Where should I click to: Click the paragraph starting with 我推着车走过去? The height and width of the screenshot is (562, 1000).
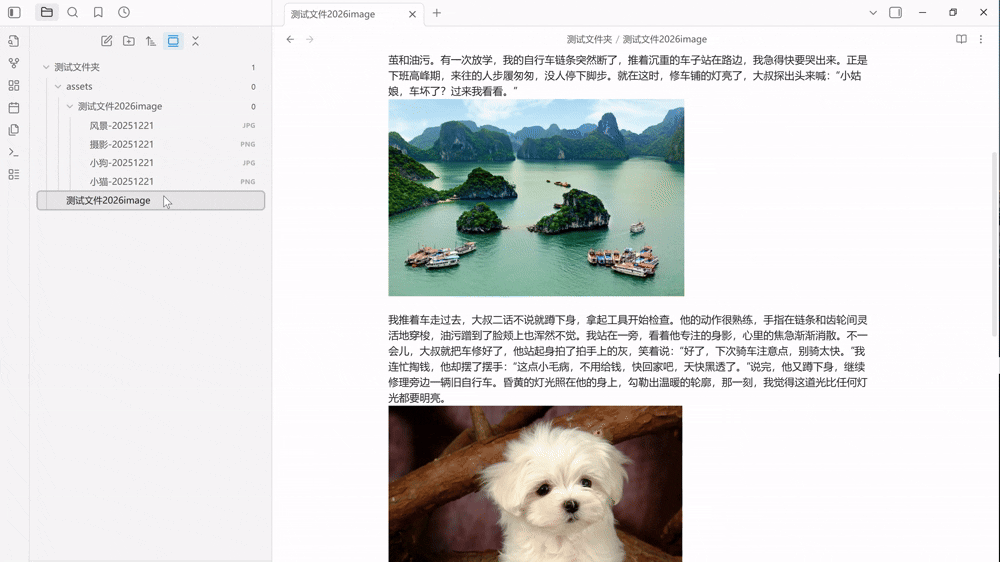pos(628,359)
